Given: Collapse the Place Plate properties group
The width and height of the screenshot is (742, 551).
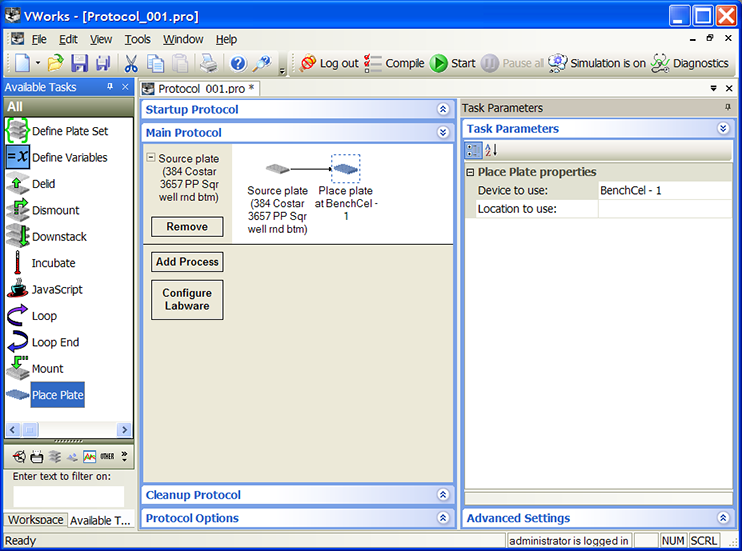Looking at the screenshot, I should coord(471,172).
